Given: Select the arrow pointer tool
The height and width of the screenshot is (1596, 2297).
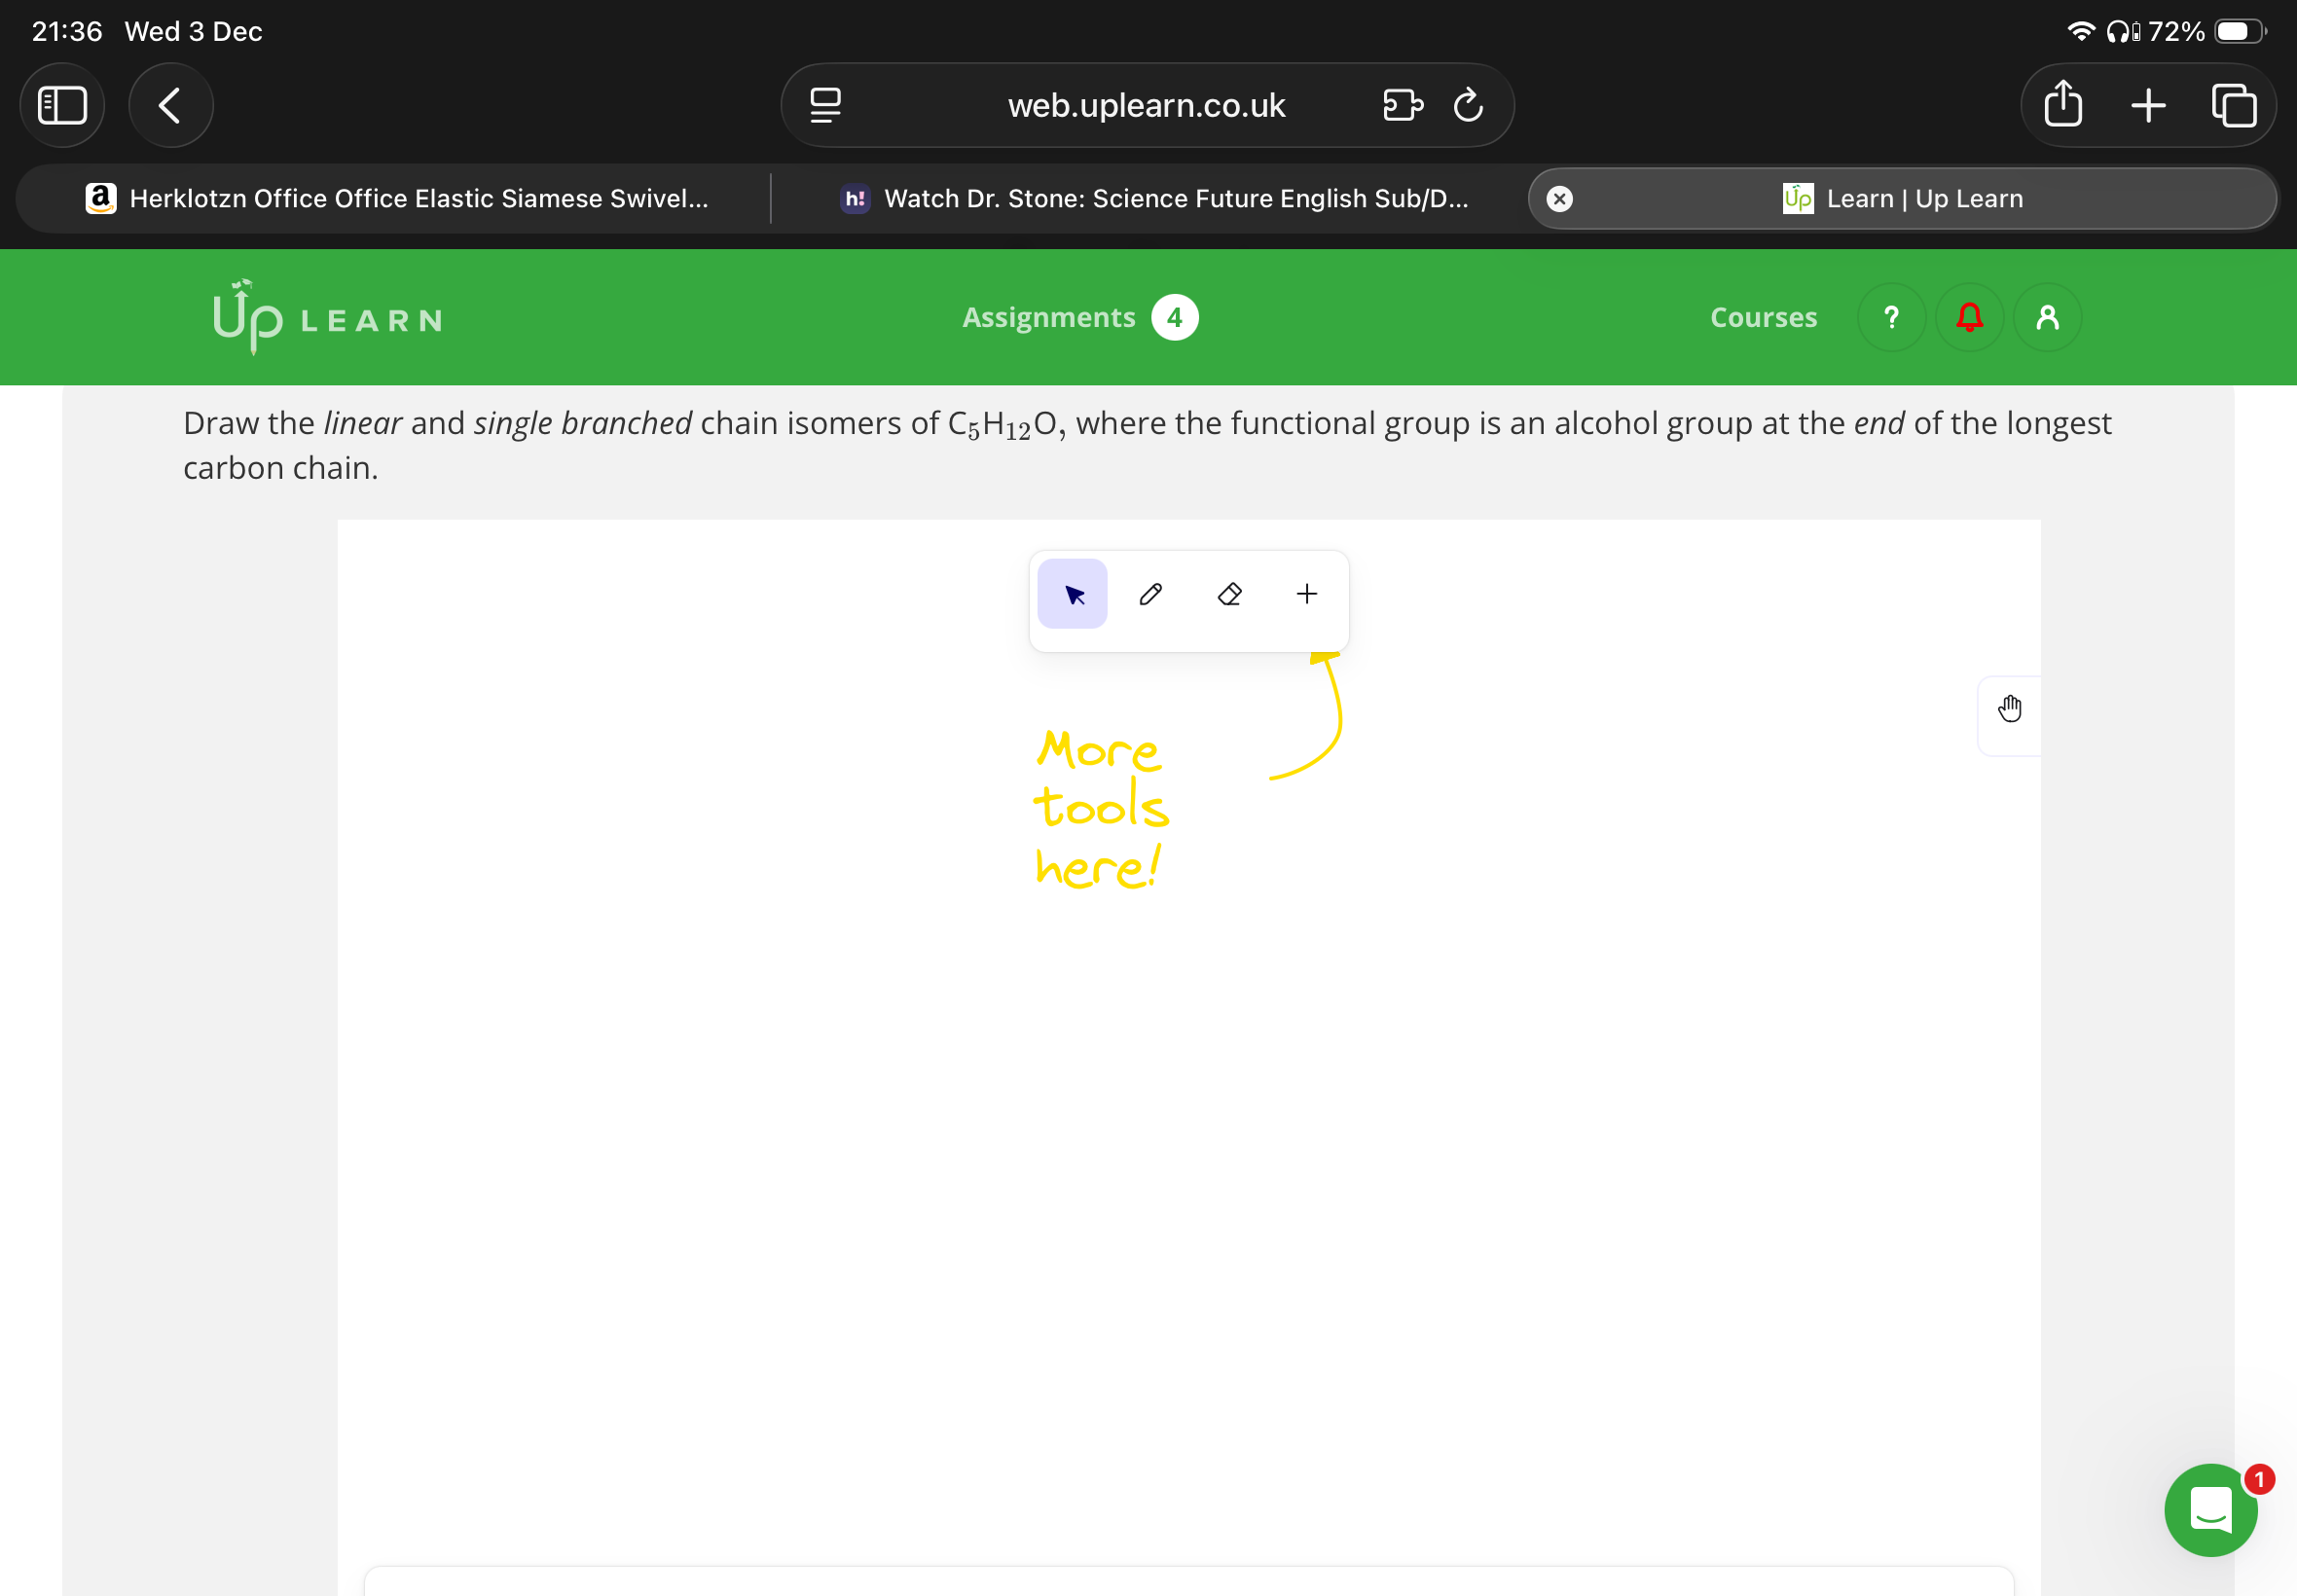Looking at the screenshot, I should pos(1072,594).
